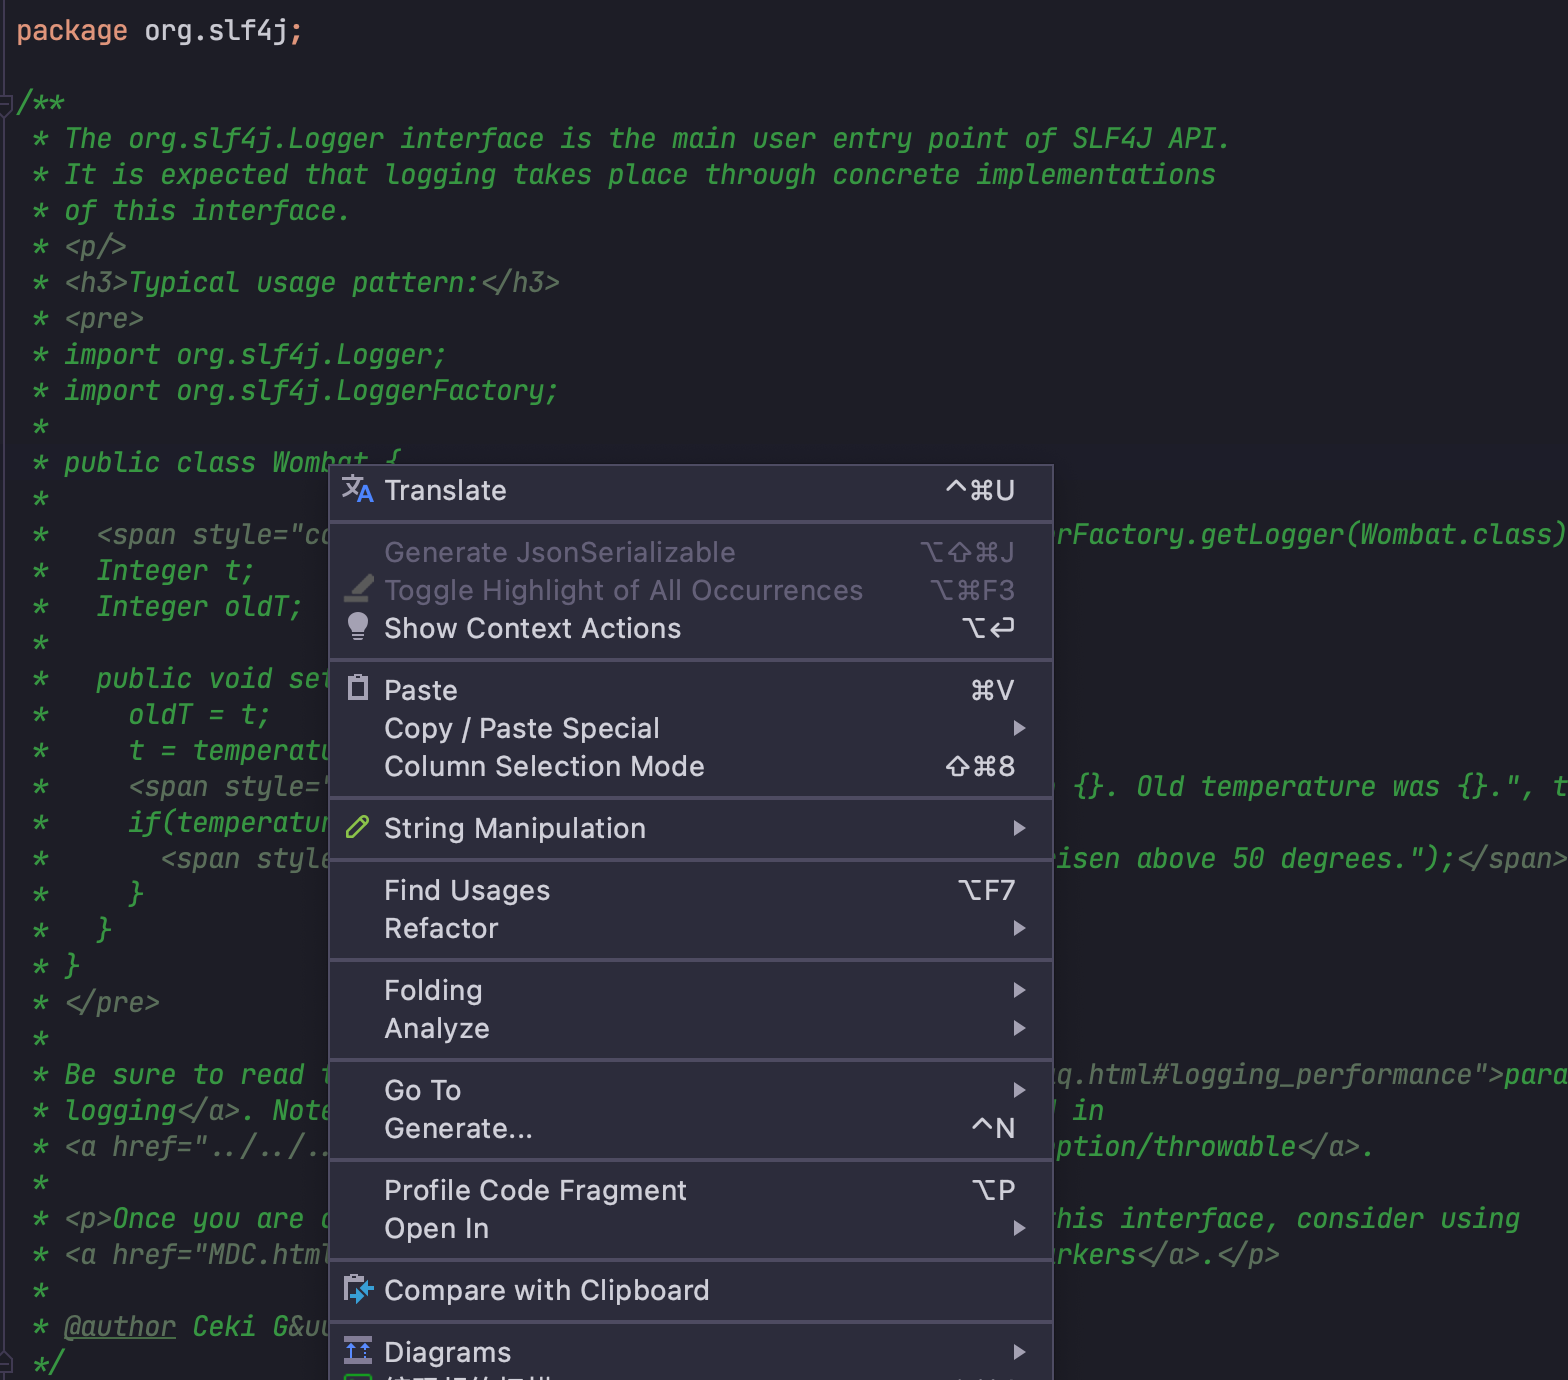1568x1380 pixels.
Task: Select Find Usages
Action: [x=691, y=890]
